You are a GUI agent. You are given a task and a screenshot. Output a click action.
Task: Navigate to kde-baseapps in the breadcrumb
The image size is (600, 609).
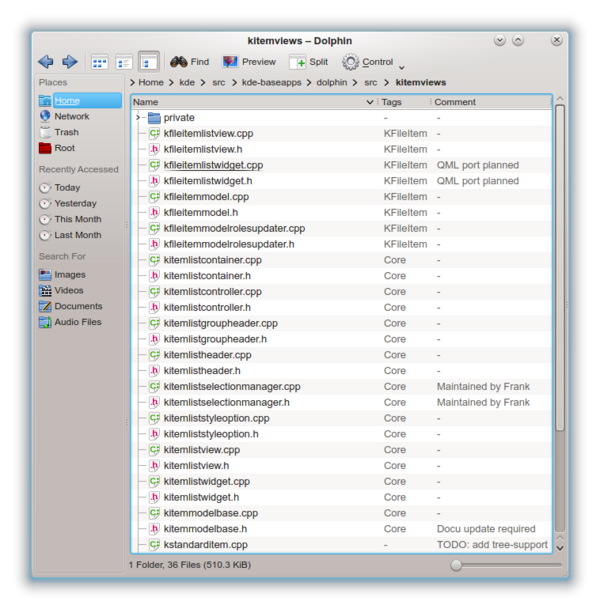click(x=271, y=82)
